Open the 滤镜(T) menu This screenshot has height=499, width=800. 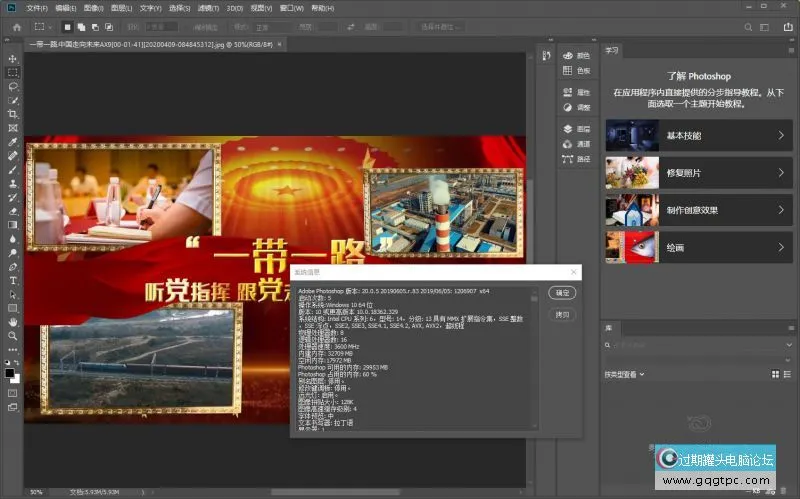tap(208, 8)
